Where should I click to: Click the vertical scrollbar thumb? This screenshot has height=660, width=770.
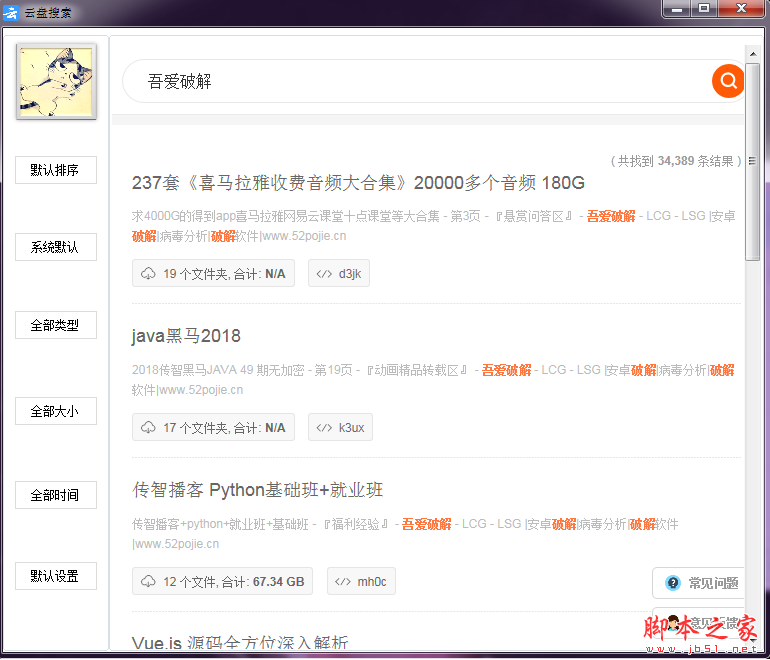(752, 162)
